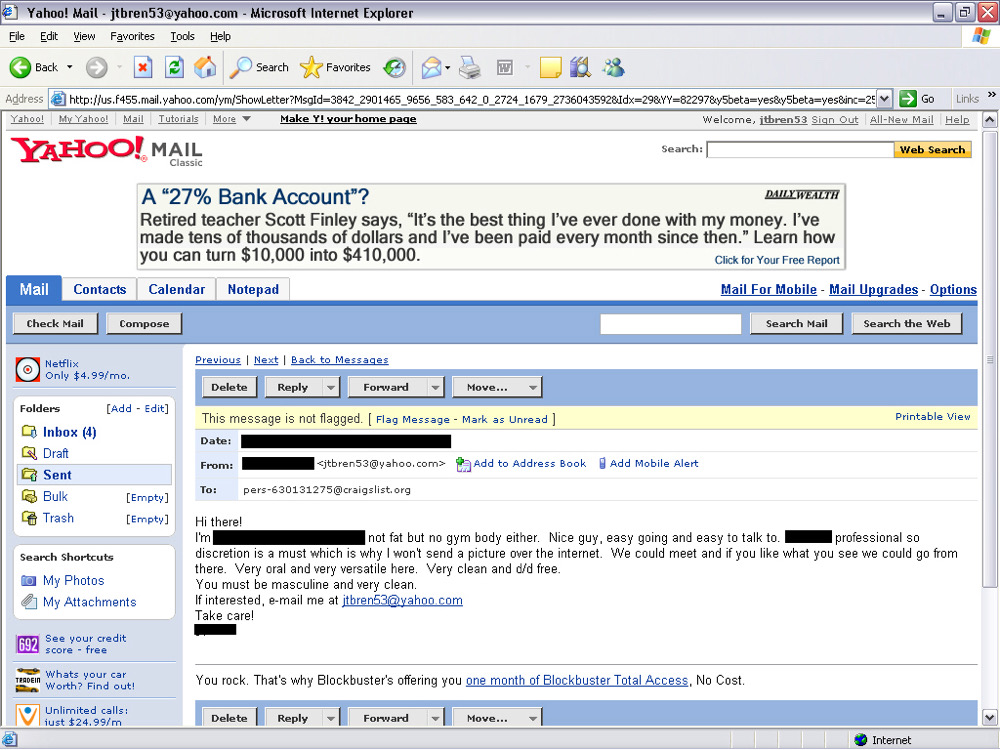
Task: Click the Sign Out link
Action: tap(835, 119)
